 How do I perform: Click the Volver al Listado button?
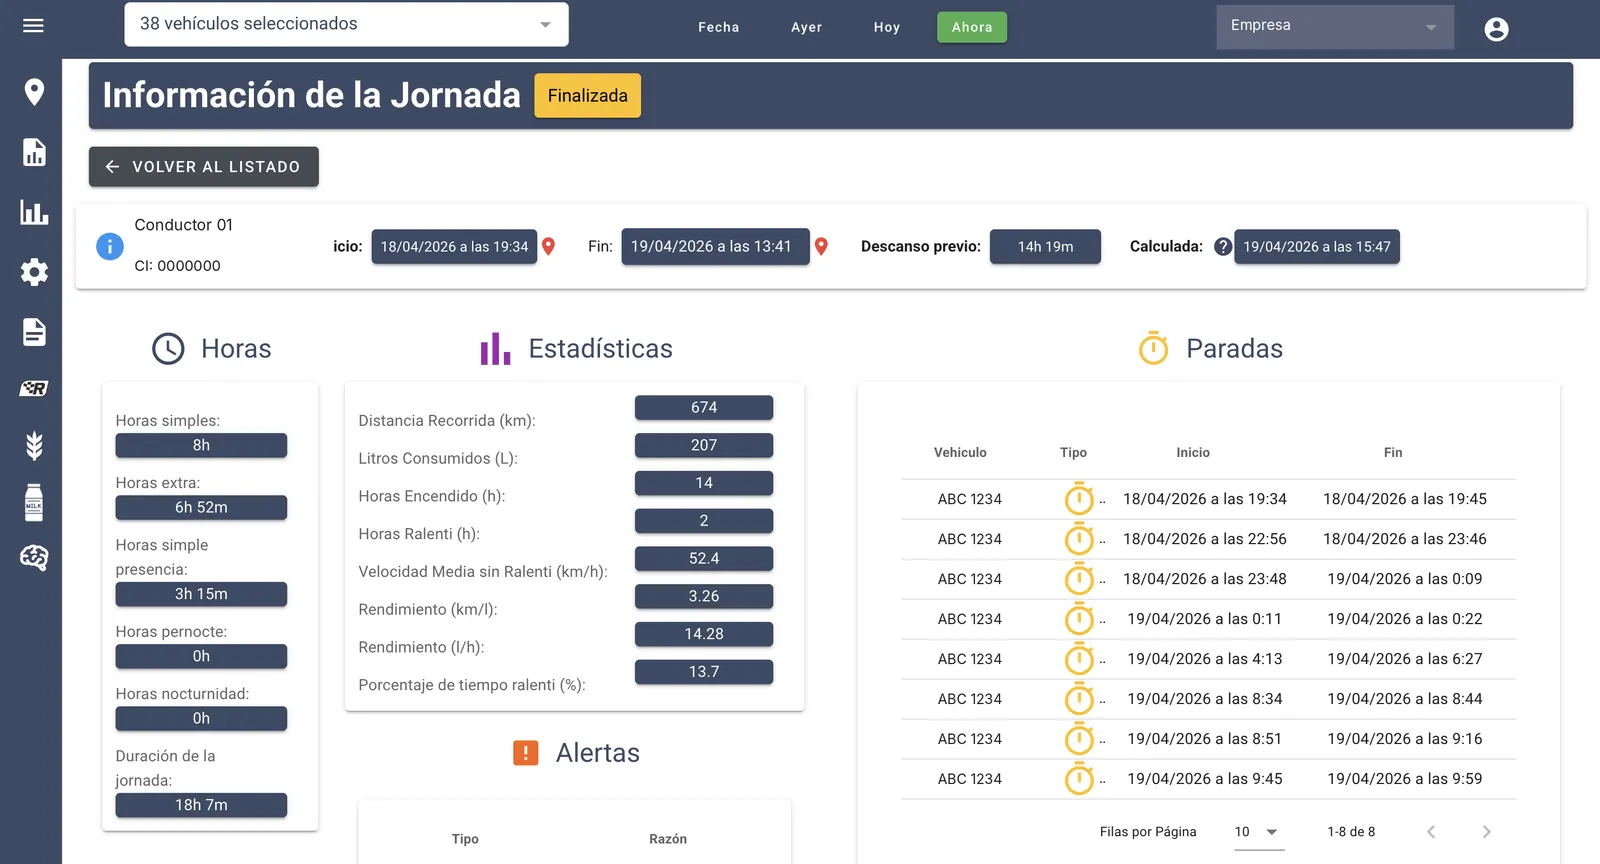(204, 167)
